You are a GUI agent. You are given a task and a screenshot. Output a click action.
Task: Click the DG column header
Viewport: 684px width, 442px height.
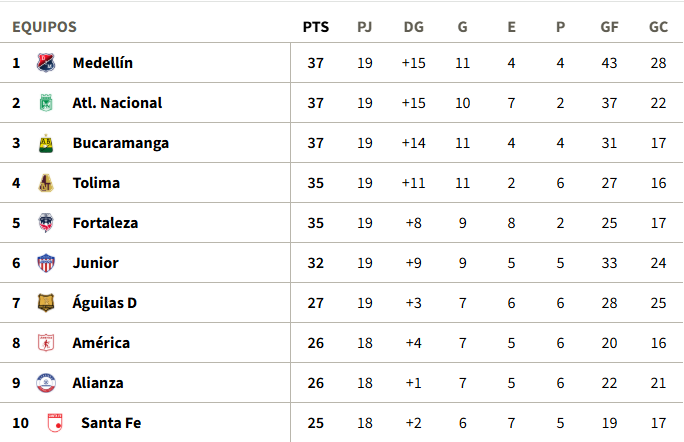coord(413,27)
